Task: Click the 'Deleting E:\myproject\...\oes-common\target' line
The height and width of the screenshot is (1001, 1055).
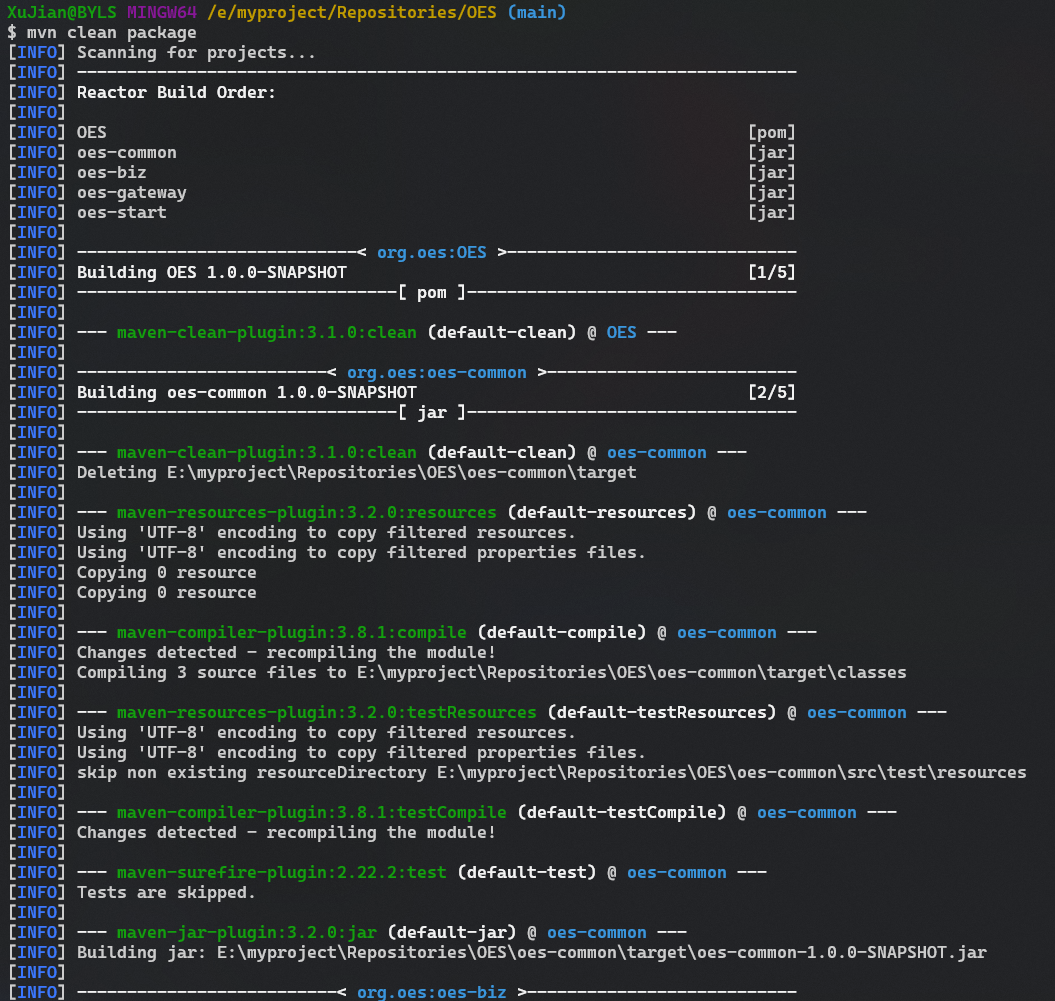Action: (357, 473)
